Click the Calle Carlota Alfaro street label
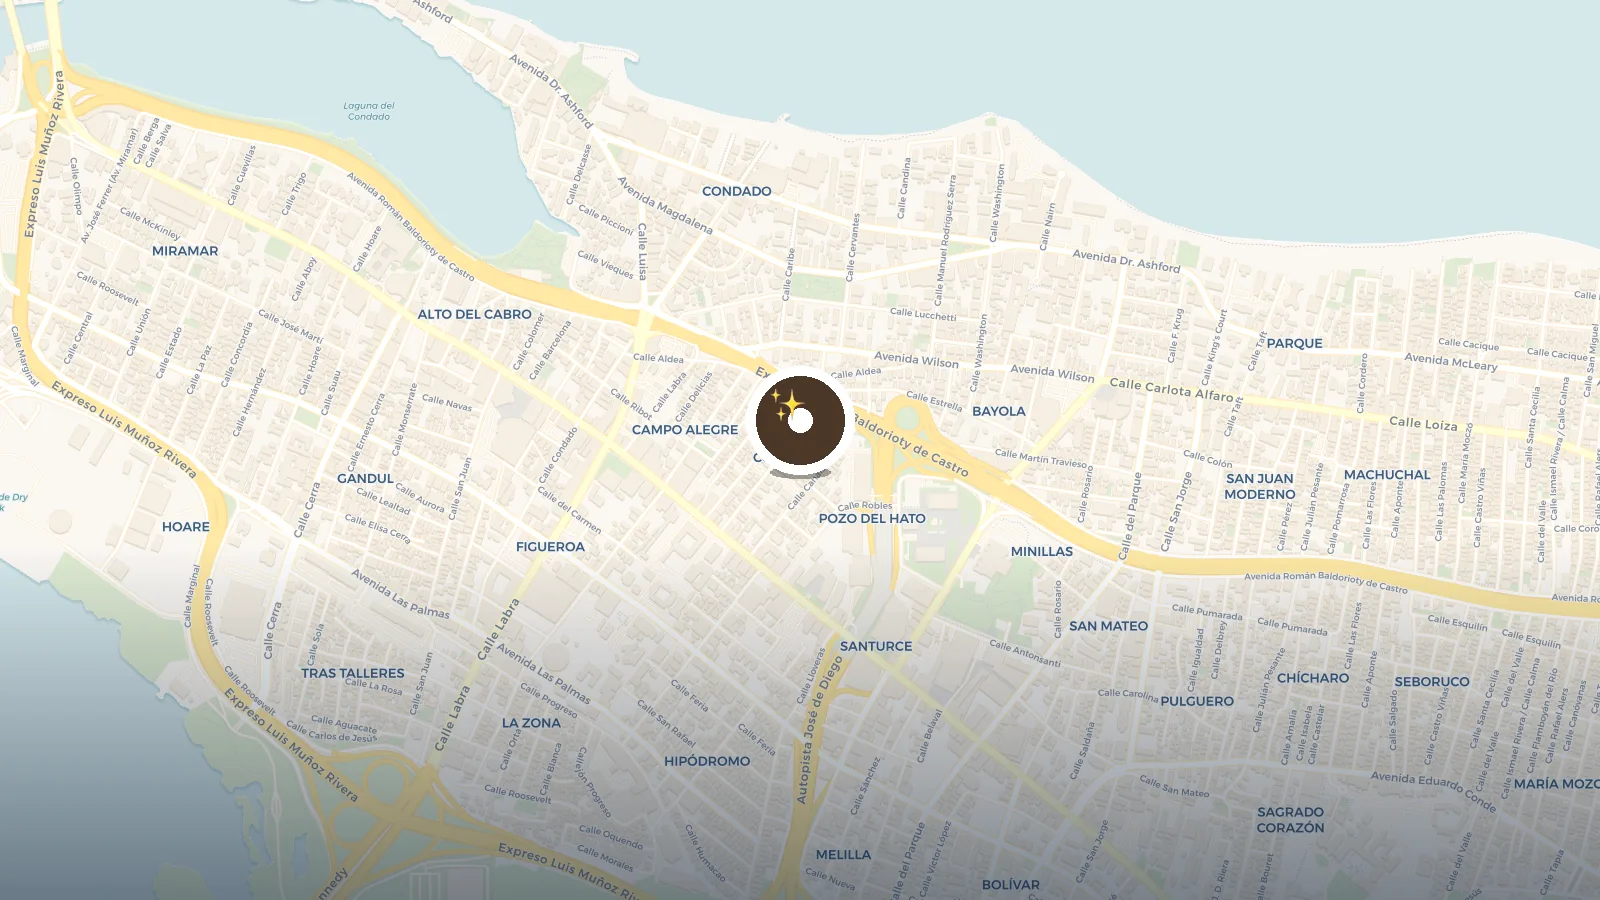 point(1172,390)
